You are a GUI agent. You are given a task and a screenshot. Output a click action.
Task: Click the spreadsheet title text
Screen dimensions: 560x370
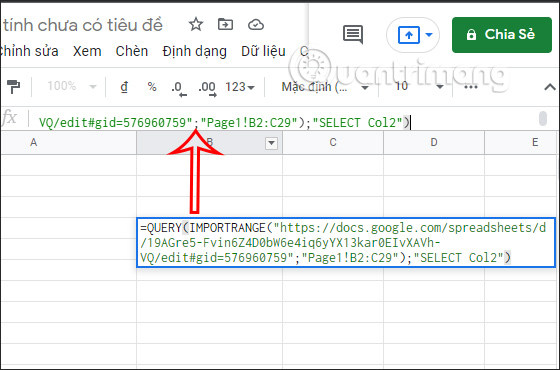click(82, 25)
